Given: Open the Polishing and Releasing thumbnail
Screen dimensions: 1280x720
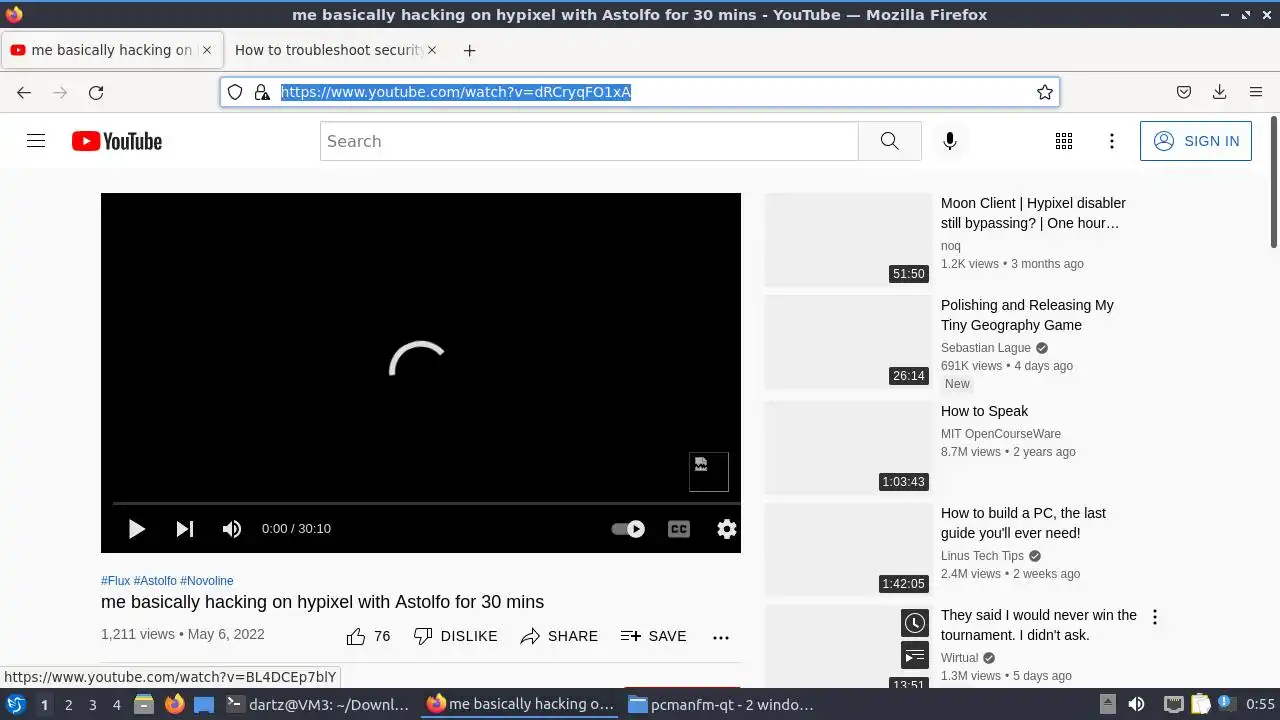Looking at the screenshot, I should point(848,342).
